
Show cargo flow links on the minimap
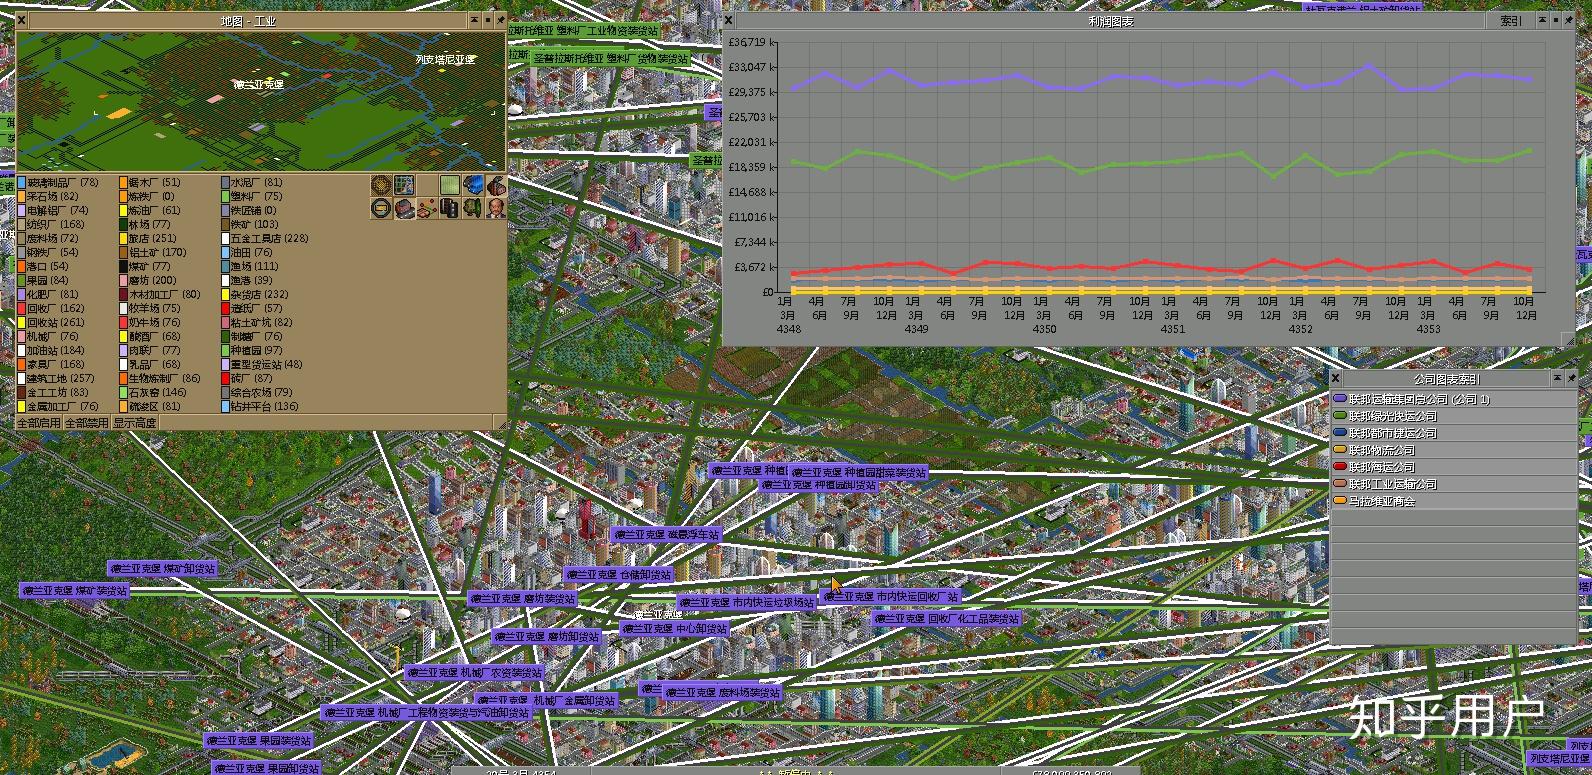427,209
